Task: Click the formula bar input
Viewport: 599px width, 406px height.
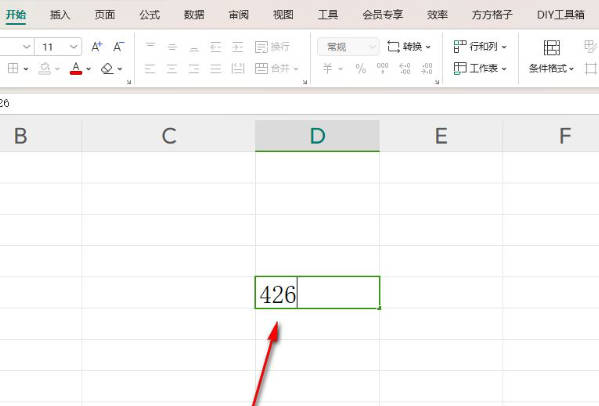Action: 300,103
